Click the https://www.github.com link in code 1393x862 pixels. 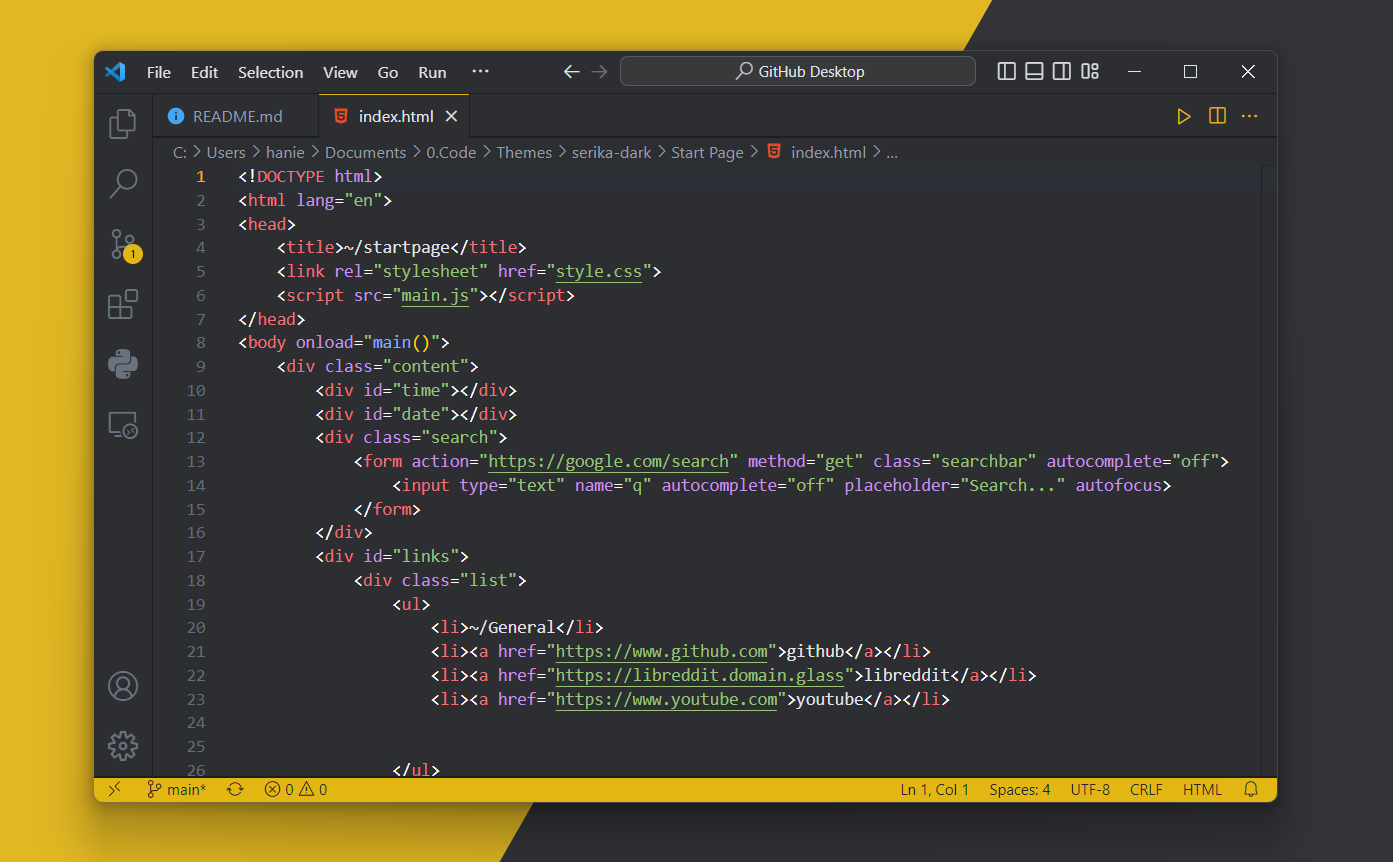[x=661, y=651]
